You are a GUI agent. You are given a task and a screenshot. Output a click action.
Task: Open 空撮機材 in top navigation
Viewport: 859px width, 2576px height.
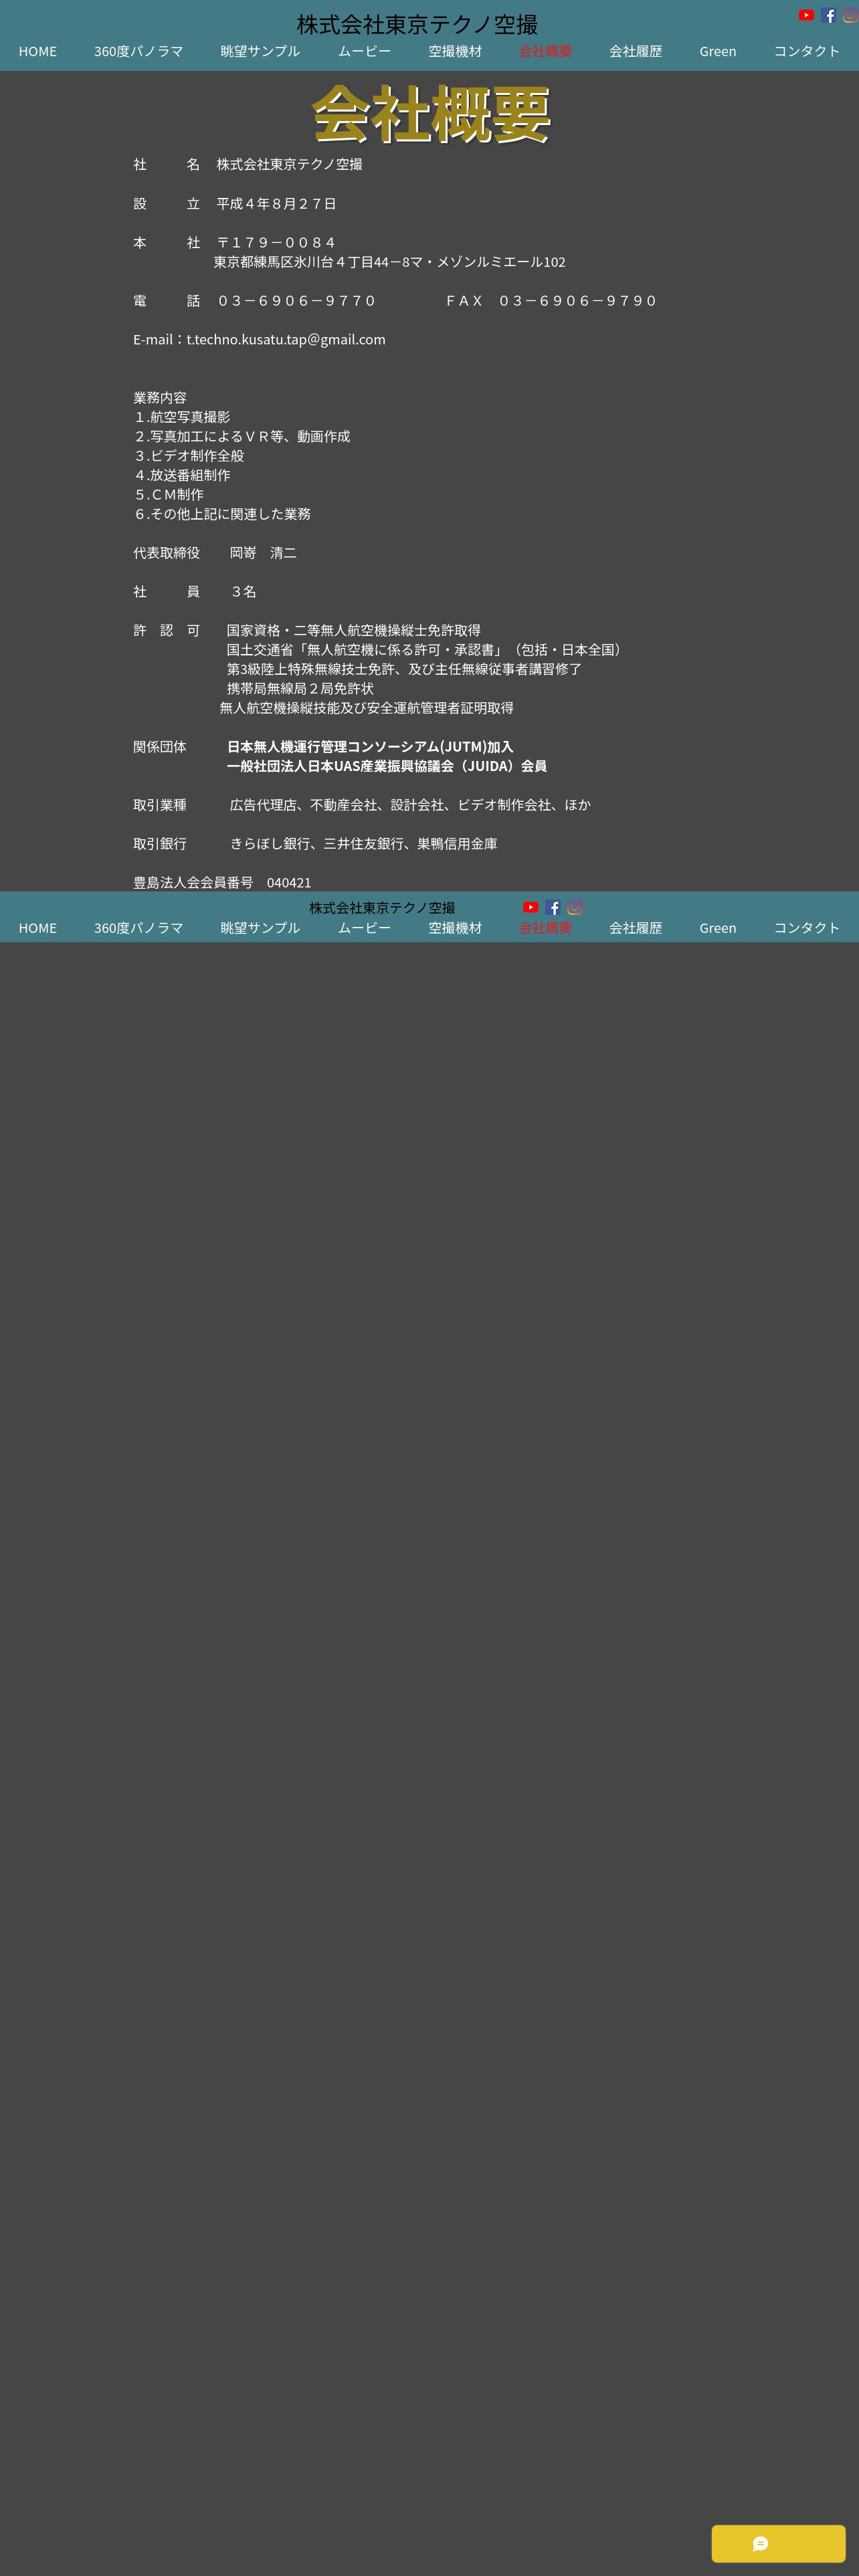click(455, 51)
